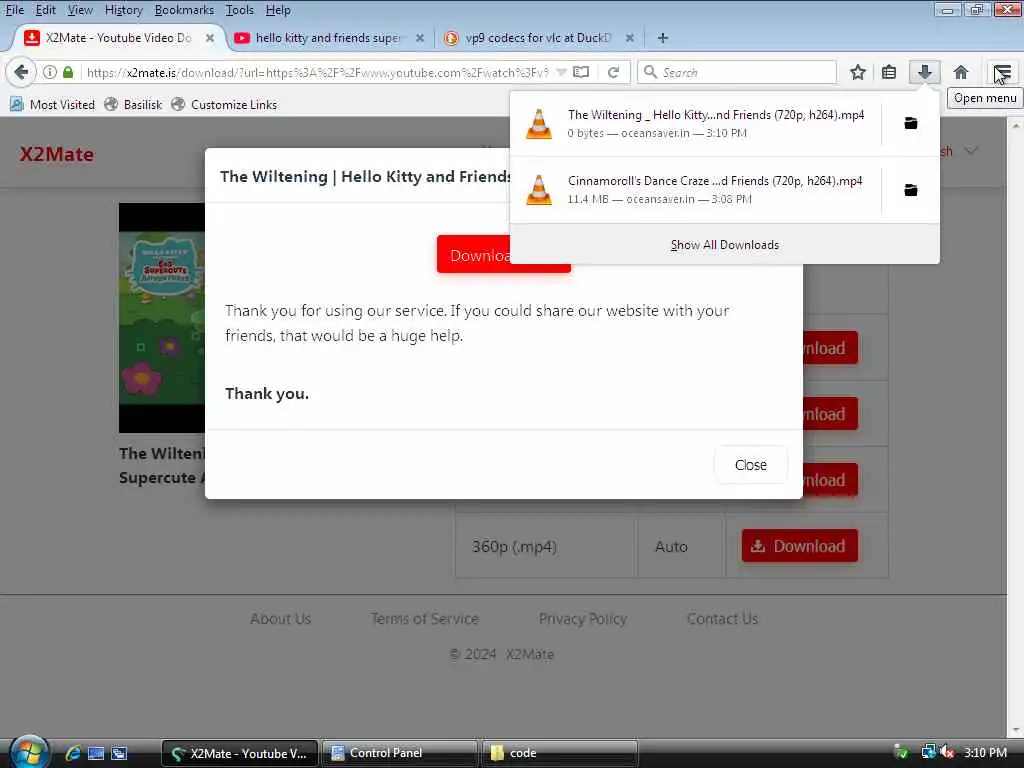1024x768 pixels.
Task: Click the browser Back arrow button
Action: (x=21, y=72)
